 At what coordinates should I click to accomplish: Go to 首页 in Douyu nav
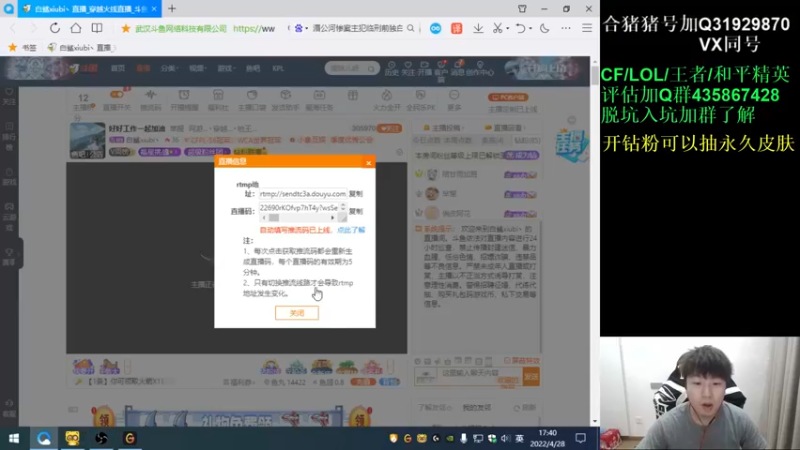click(118, 68)
